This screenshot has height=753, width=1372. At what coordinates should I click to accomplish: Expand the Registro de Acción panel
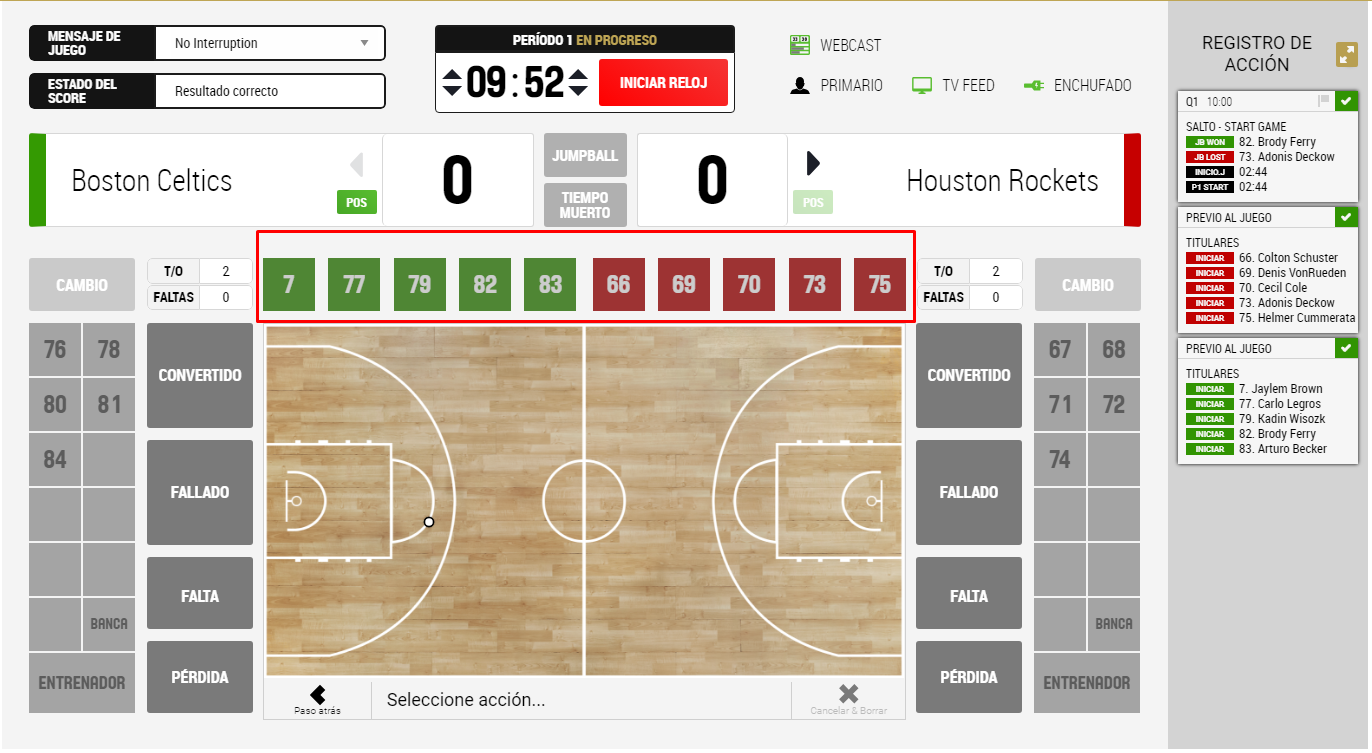[x=1347, y=55]
